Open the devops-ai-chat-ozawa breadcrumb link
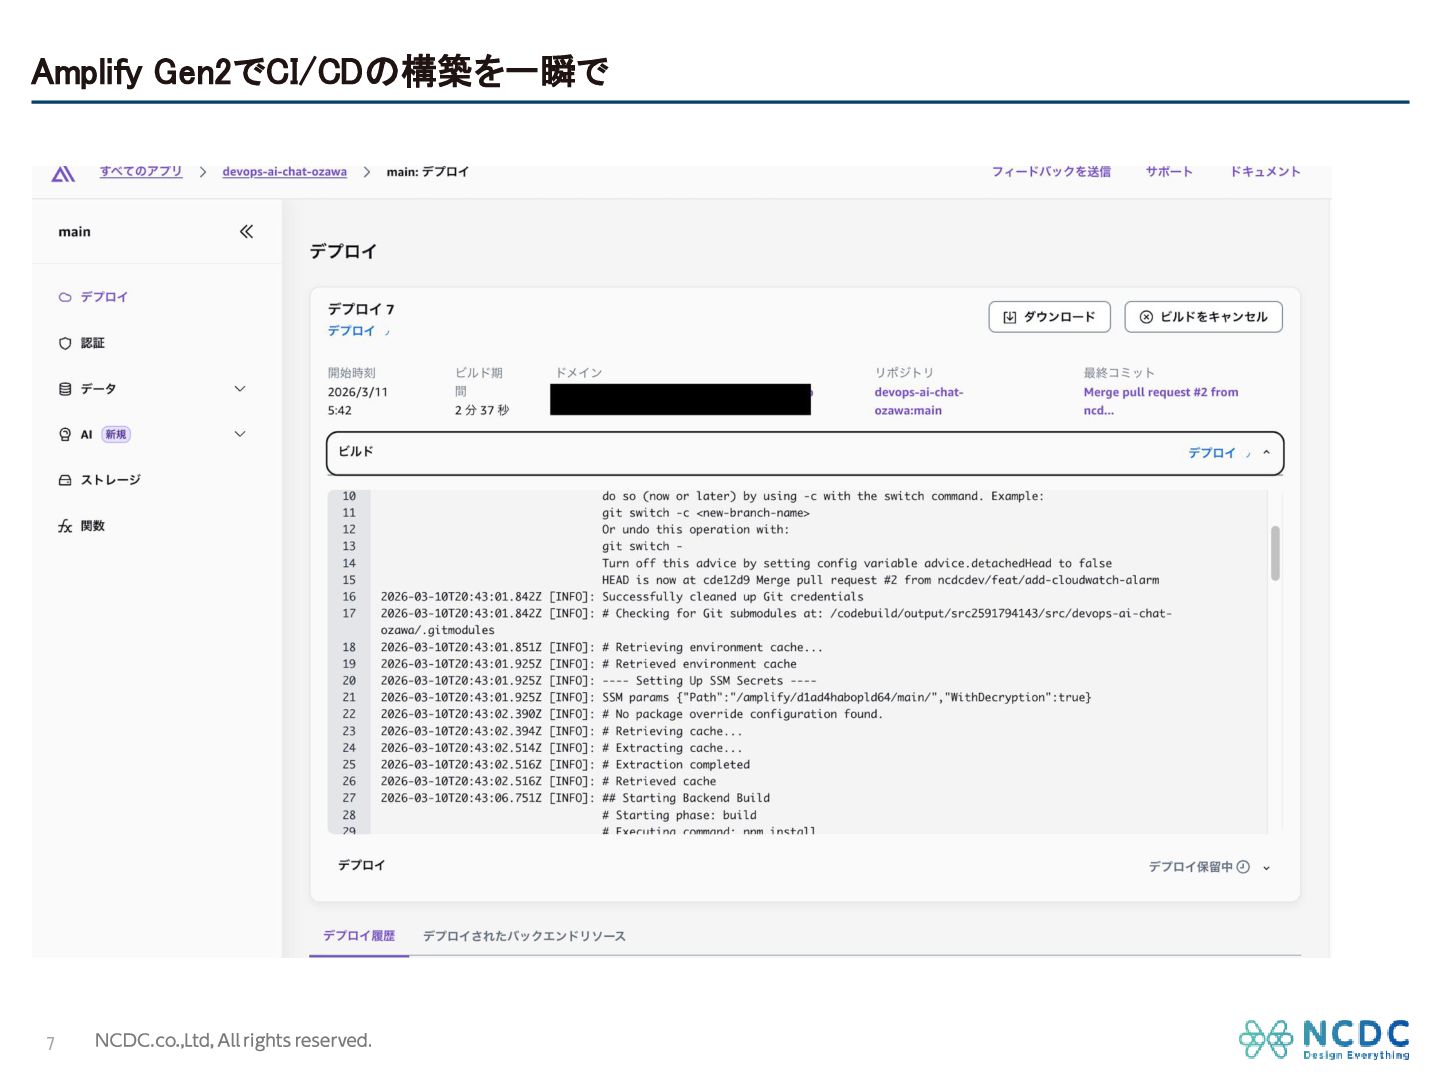 pos(285,172)
